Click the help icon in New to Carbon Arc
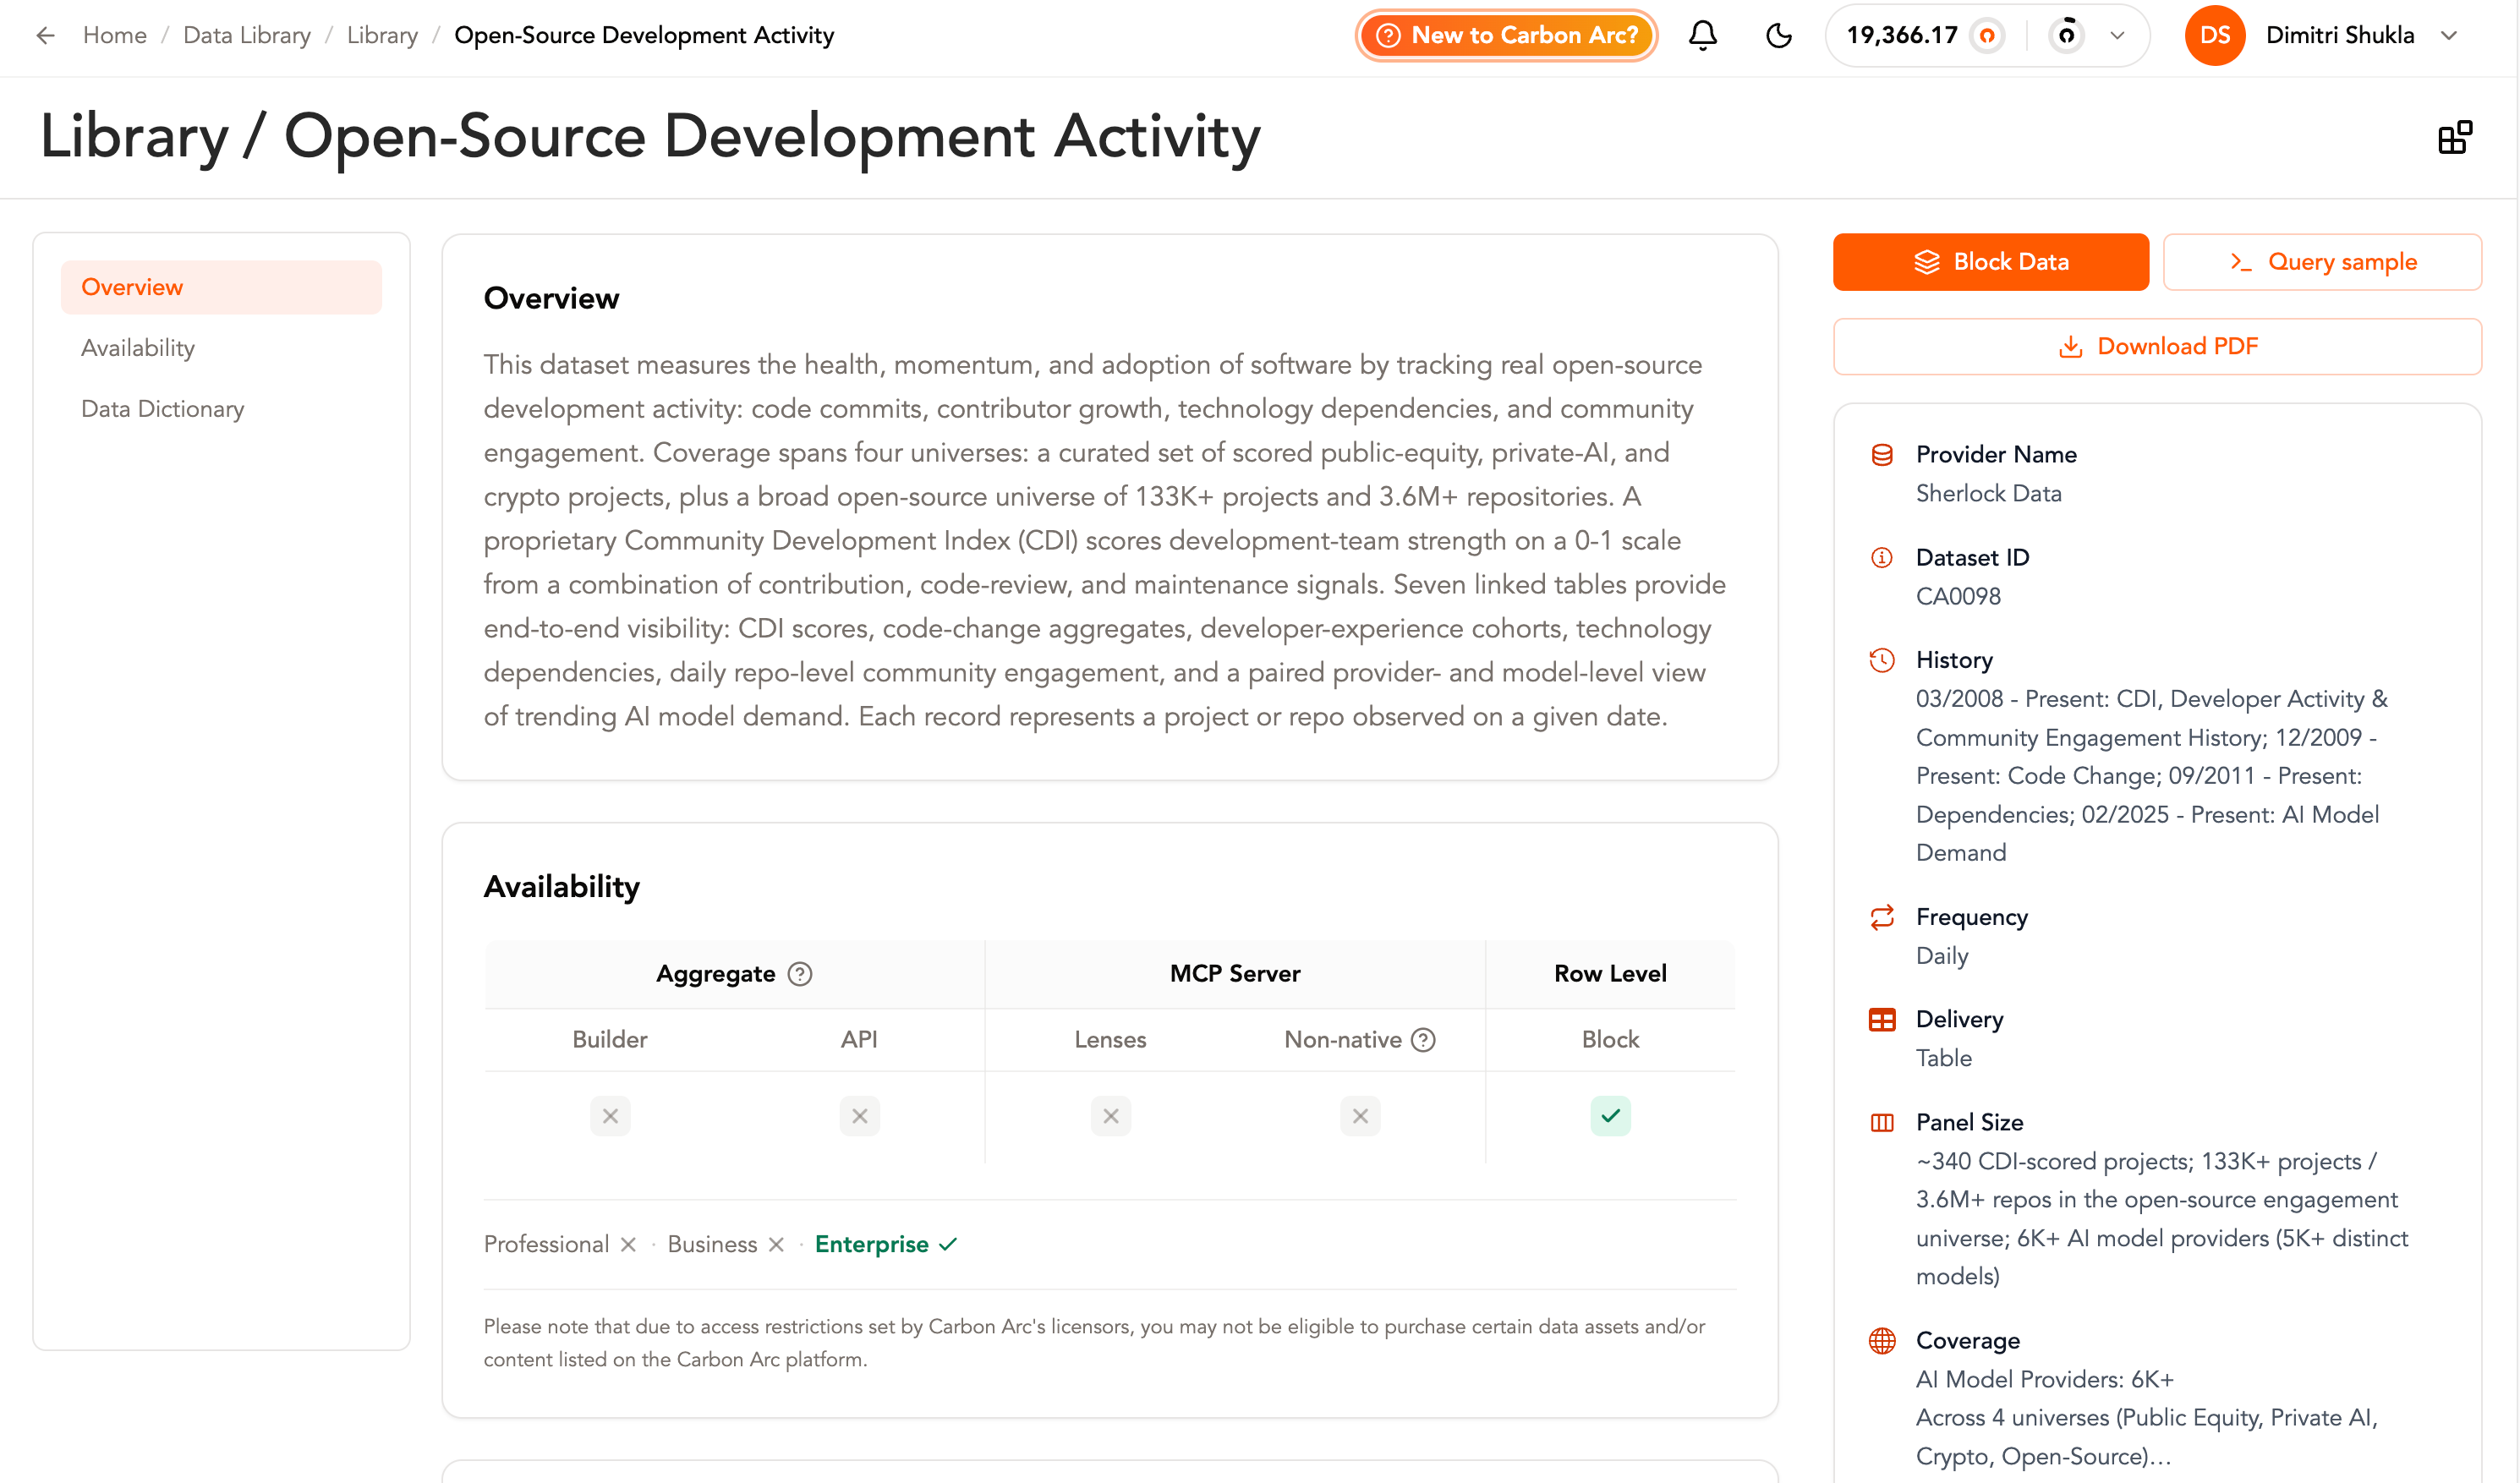 (1388, 36)
